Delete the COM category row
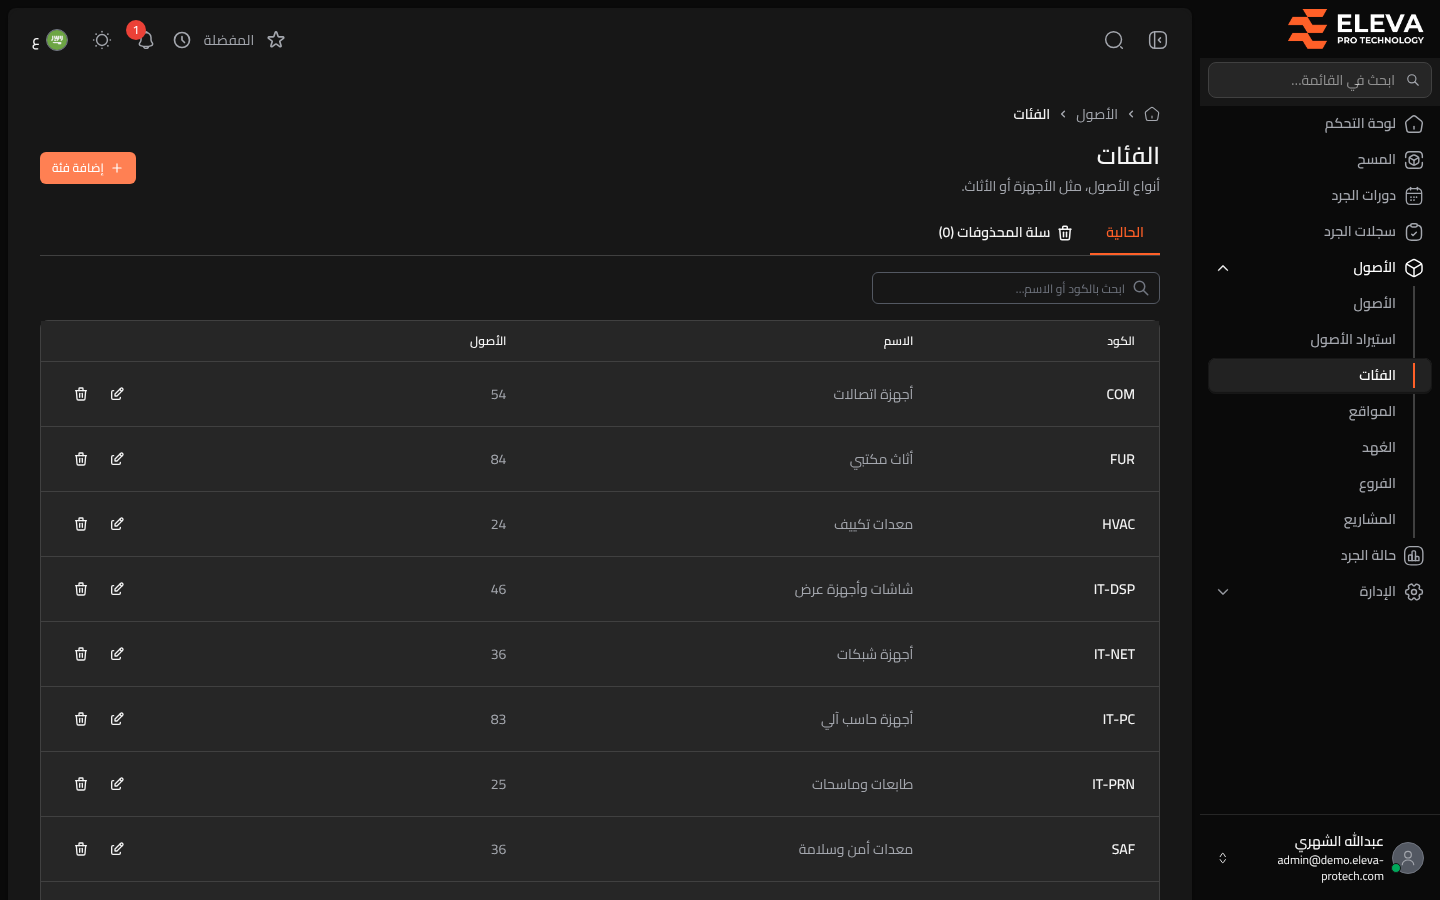 coord(81,394)
